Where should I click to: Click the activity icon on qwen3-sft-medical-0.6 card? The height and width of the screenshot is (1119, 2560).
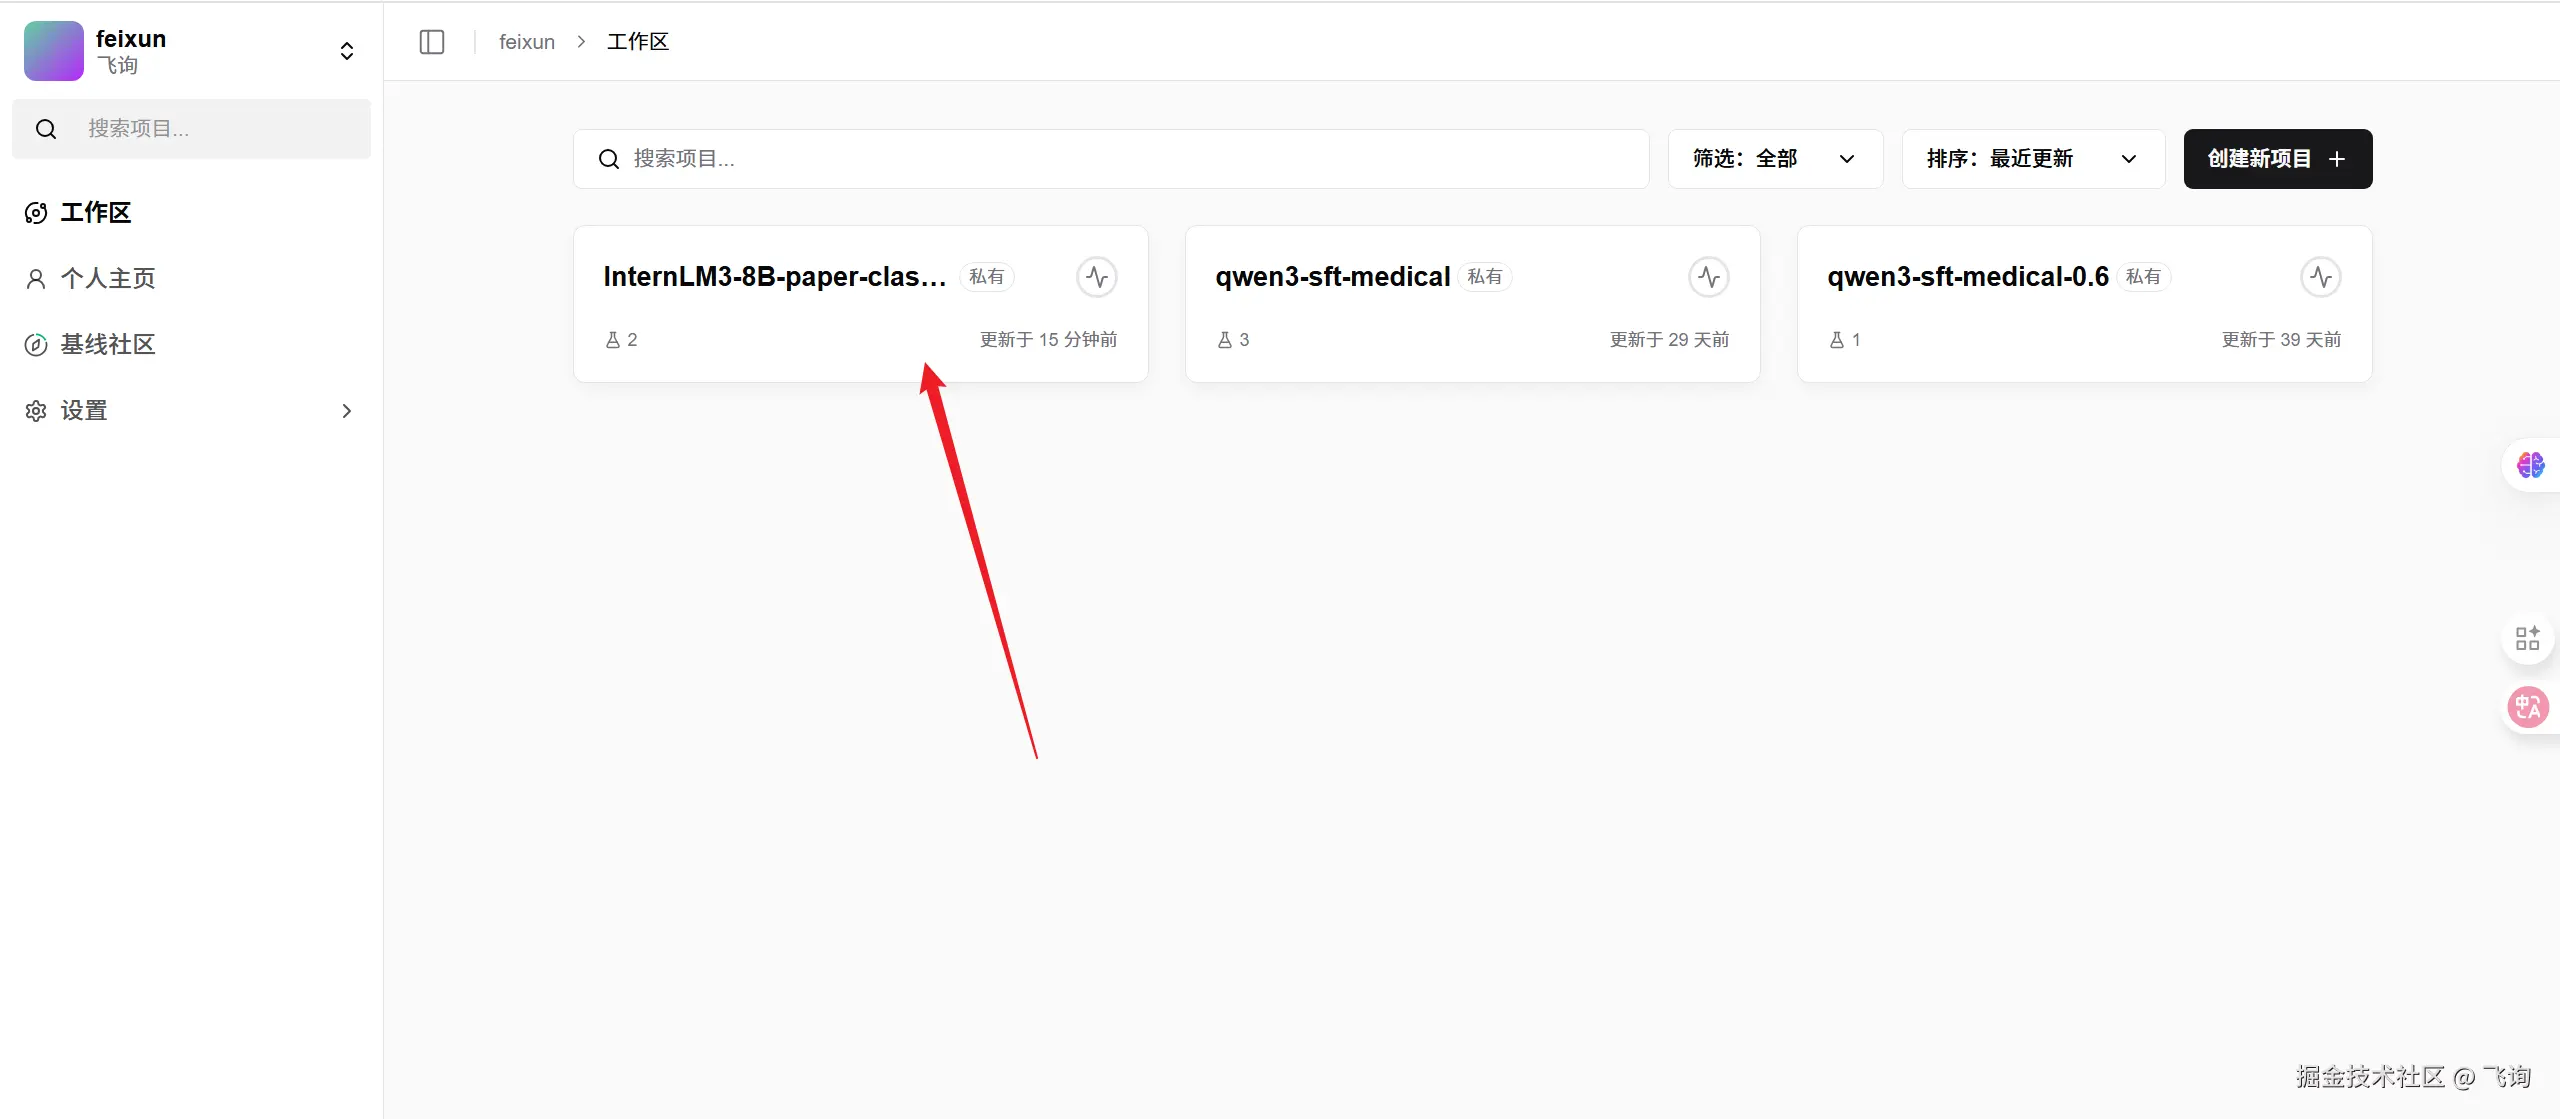point(2321,277)
